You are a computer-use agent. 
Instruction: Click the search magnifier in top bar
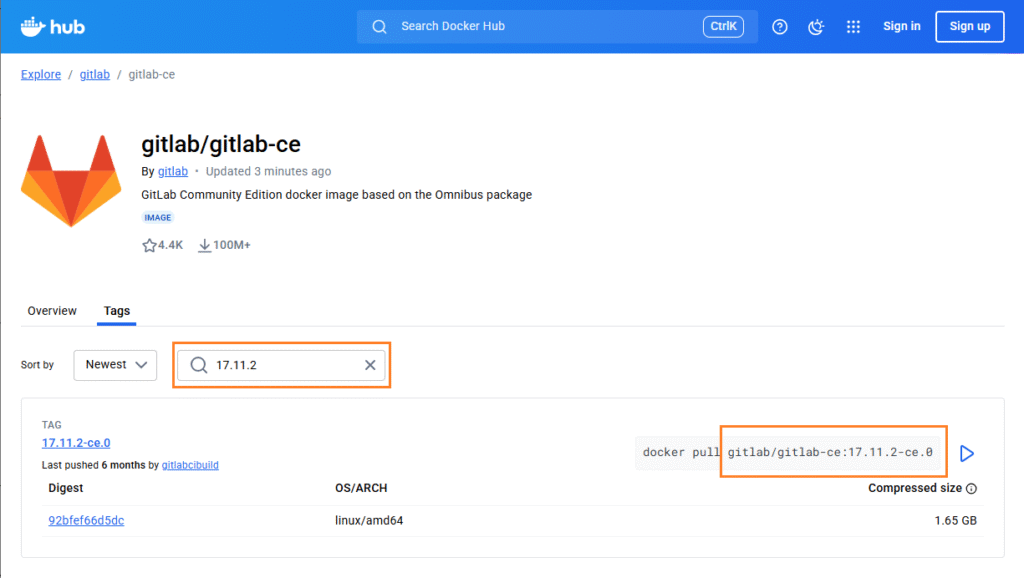[x=380, y=27]
